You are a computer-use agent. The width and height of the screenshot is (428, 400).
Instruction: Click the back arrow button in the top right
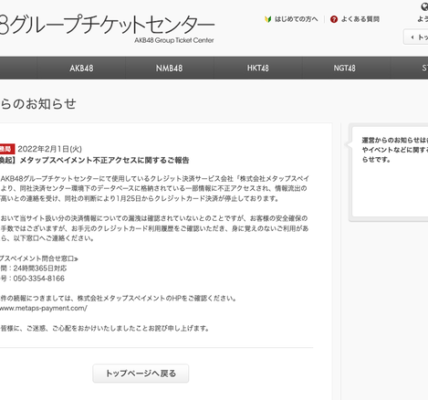417,37
